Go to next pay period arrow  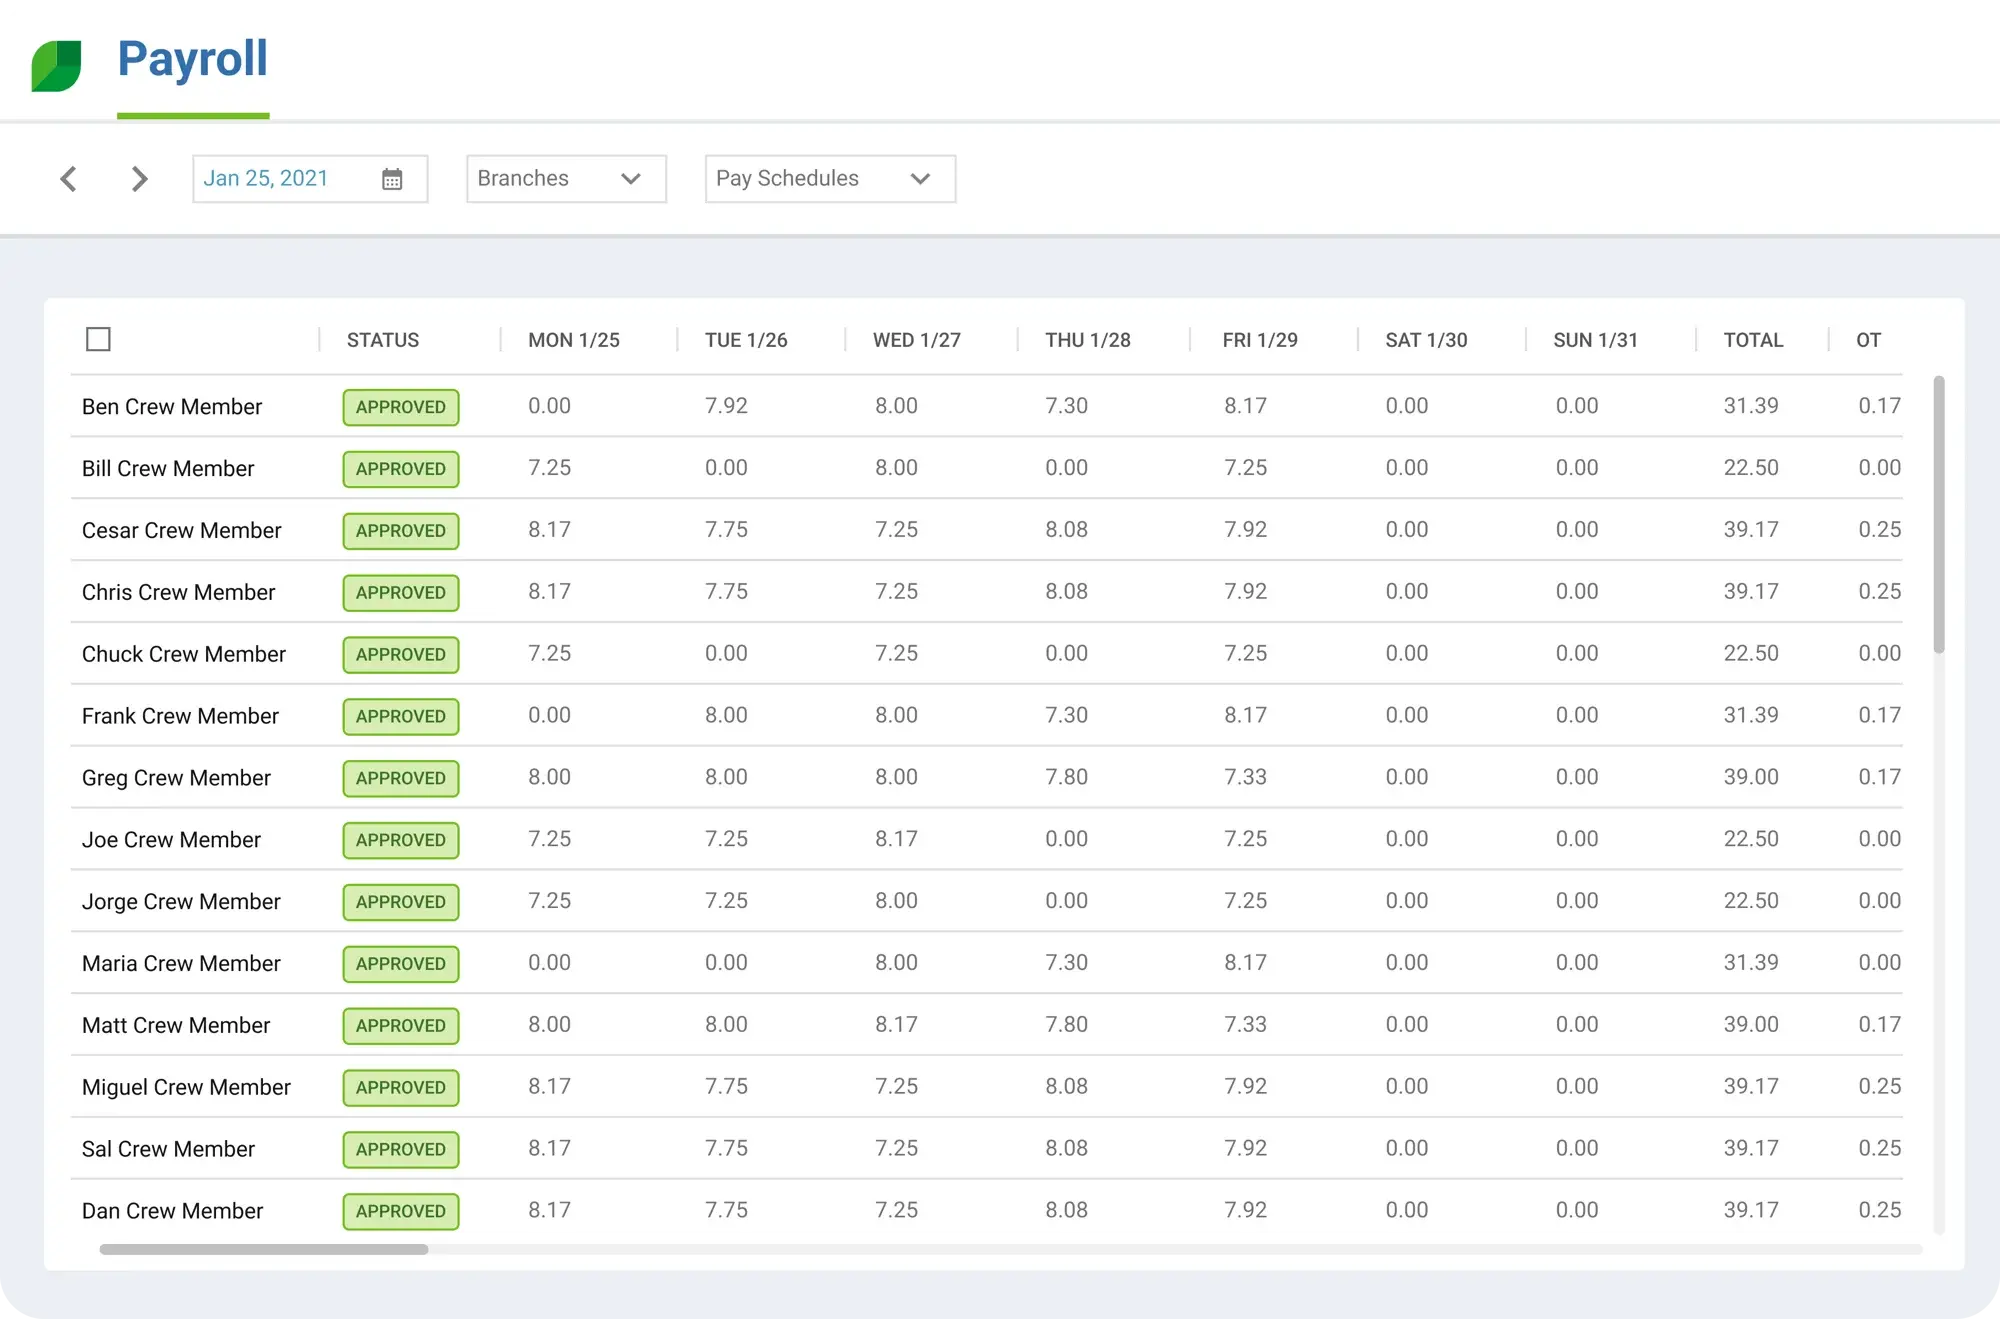[139, 179]
